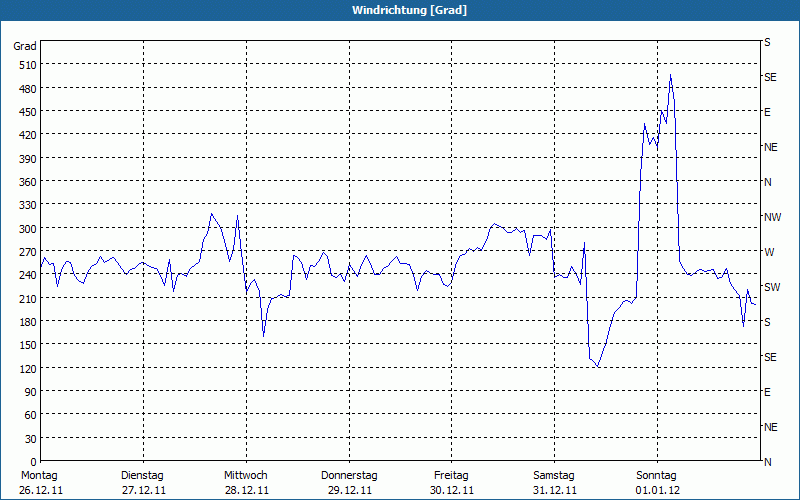Click the Montag day label
Image resolution: width=800 pixels, height=500 pixels.
point(39,476)
